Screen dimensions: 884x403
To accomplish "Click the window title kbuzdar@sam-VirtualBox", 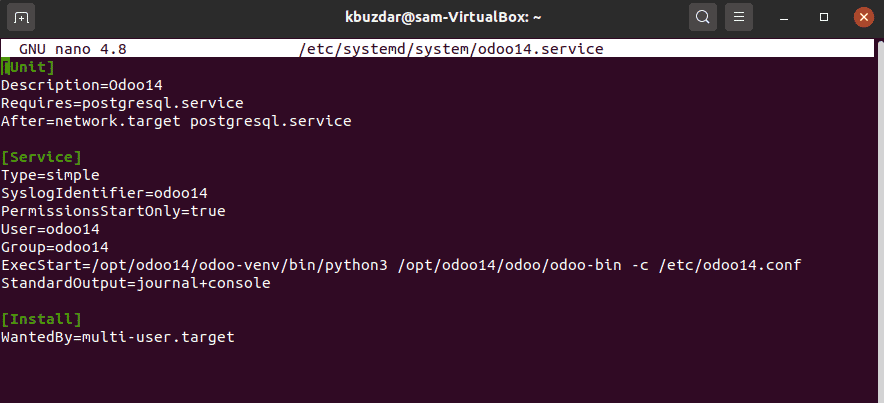I will [443, 17].
